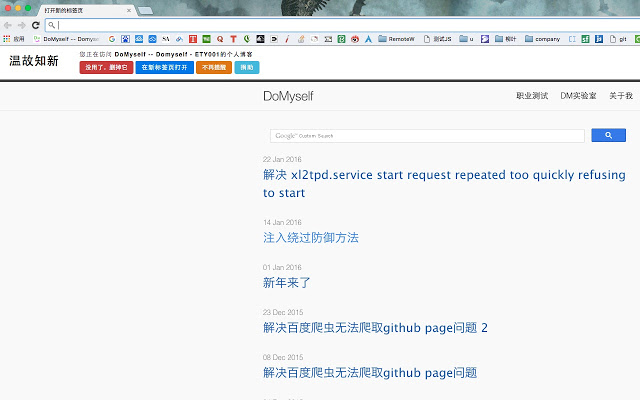Open the green sf bookmark icon
640x400 pixels.
(585, 39)
